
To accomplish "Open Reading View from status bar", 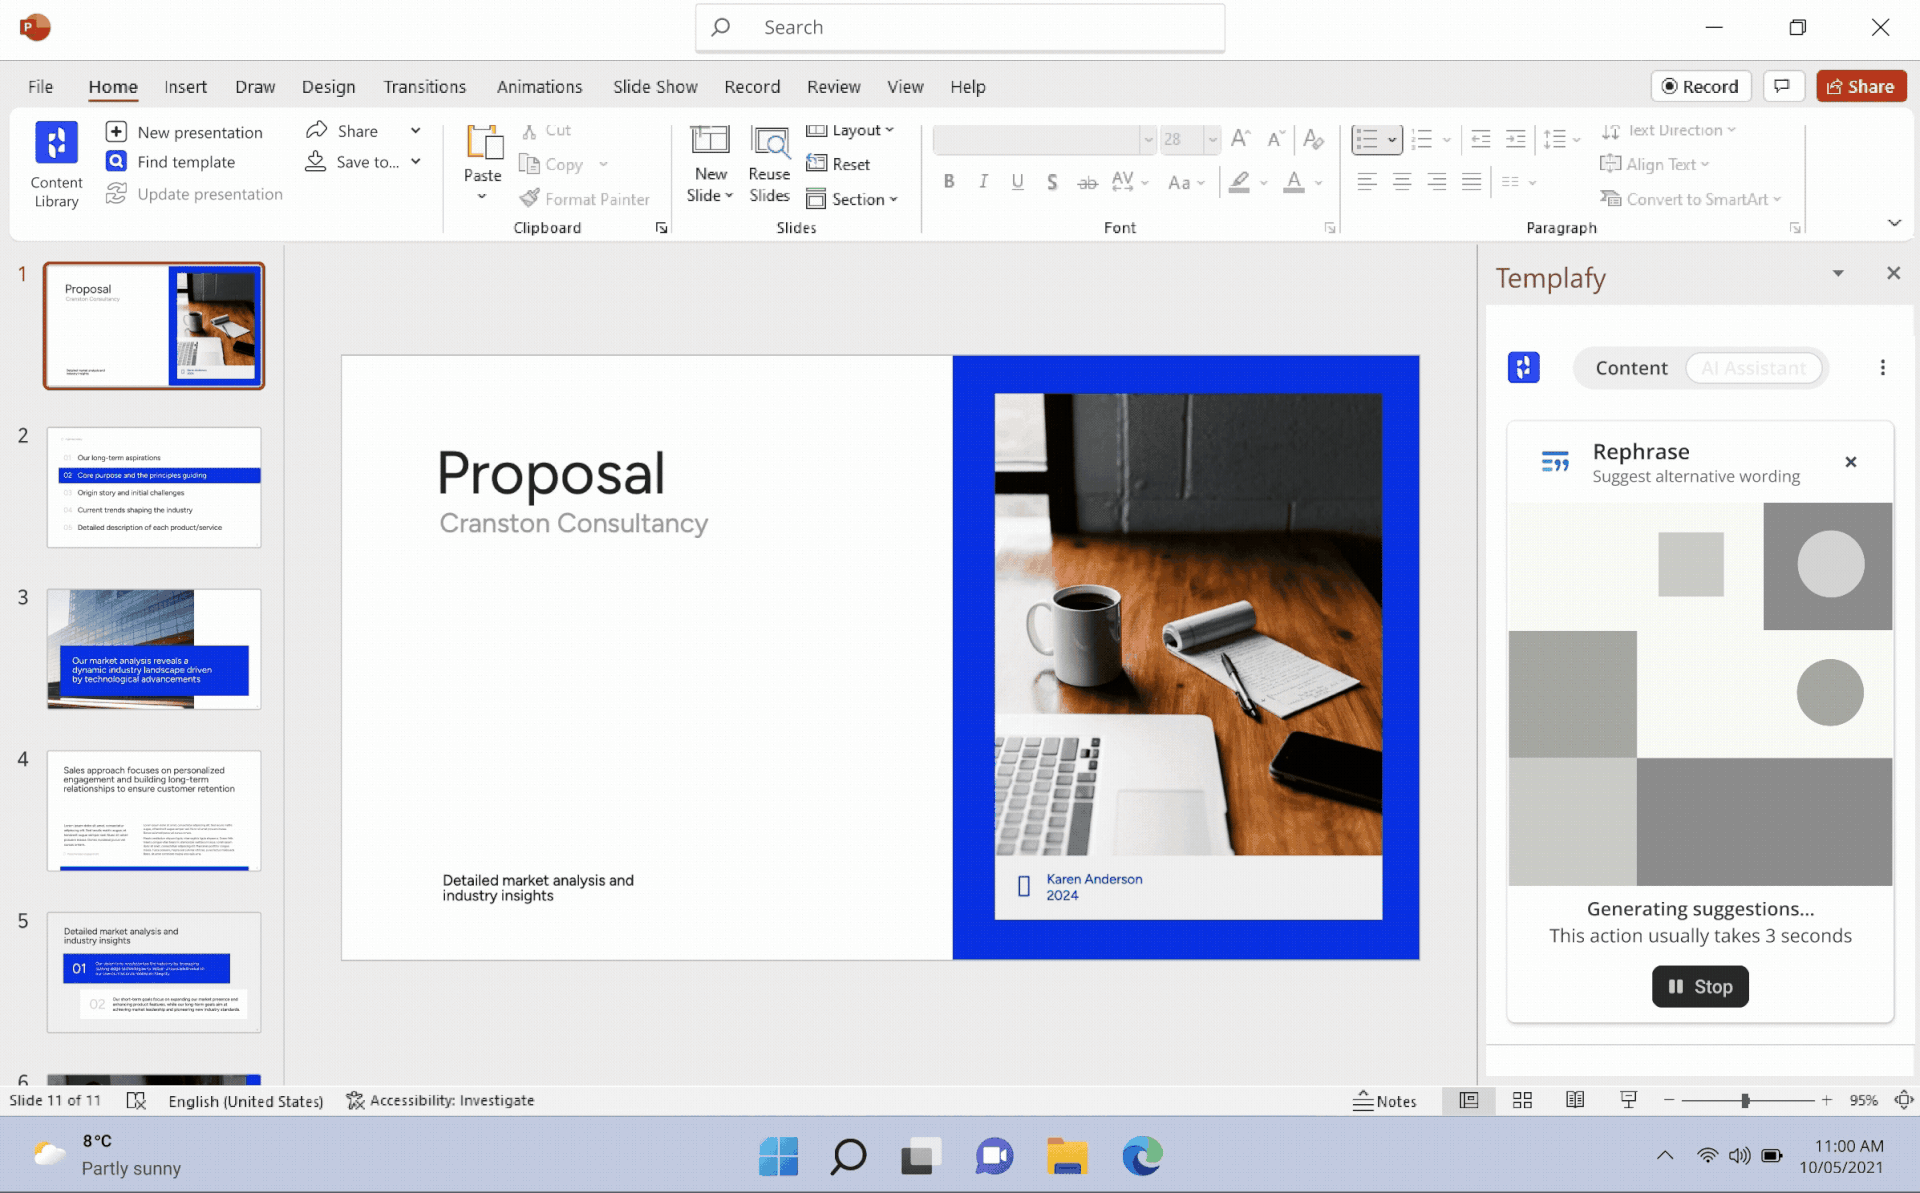I will pyautogui.click(x=1575, y=1100).
